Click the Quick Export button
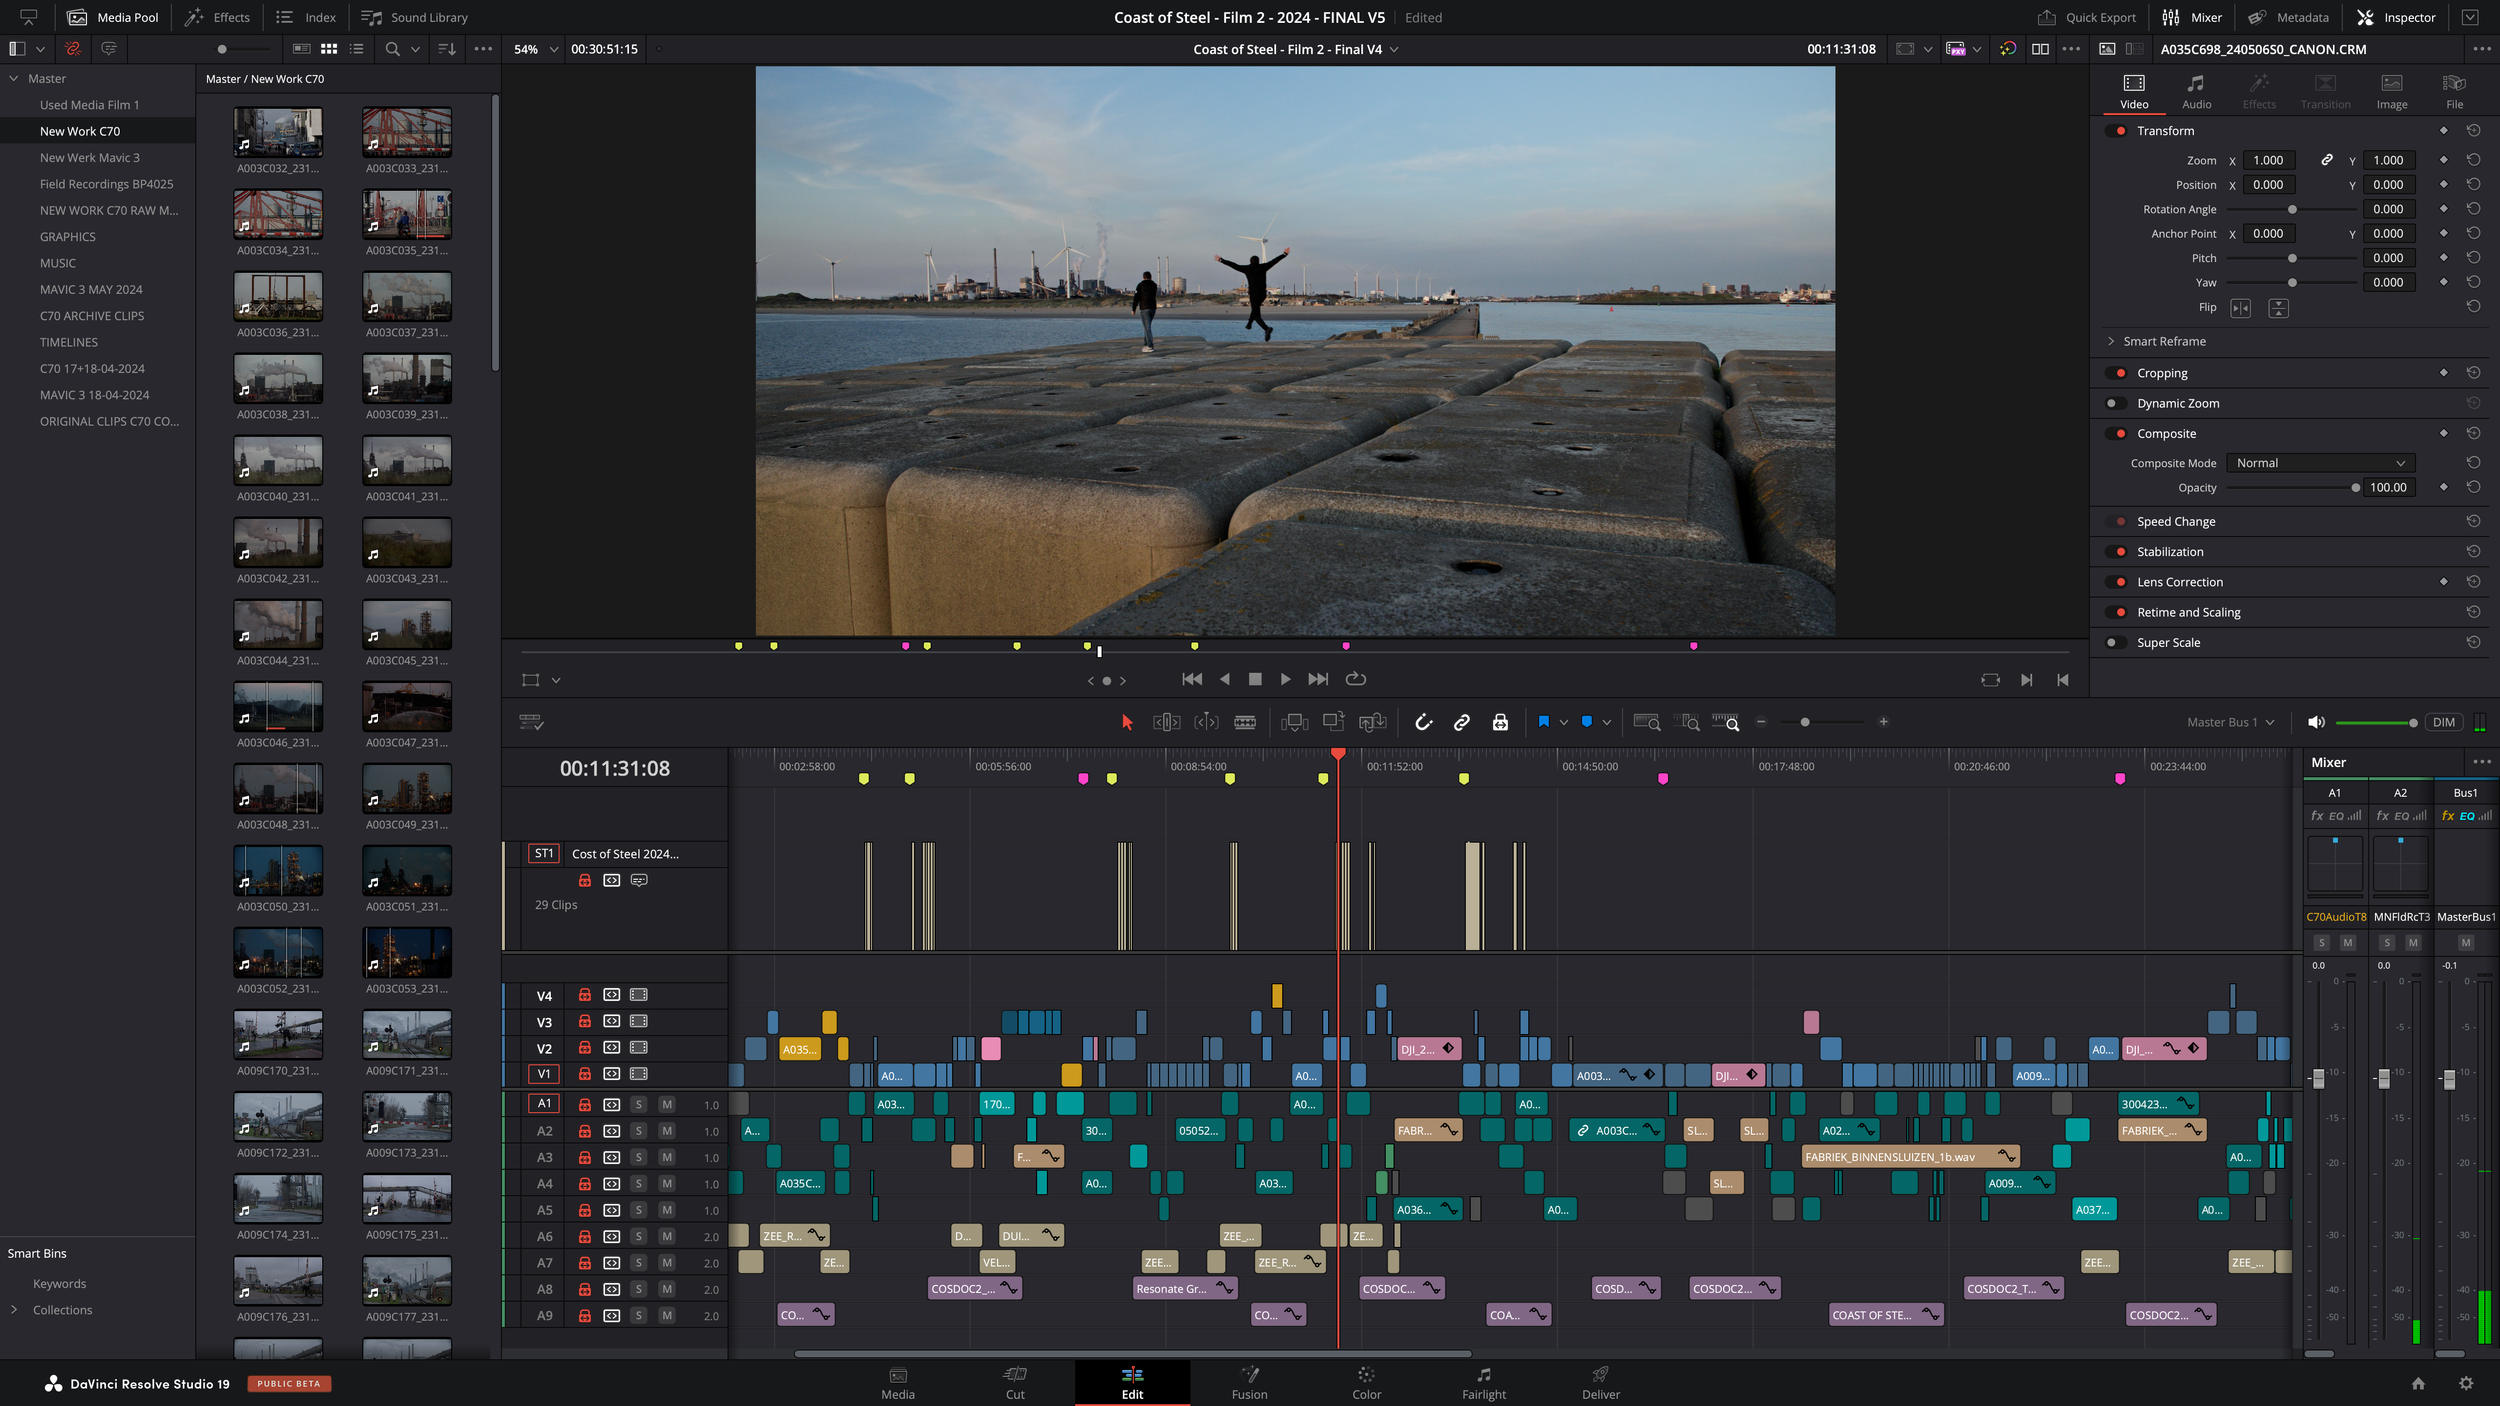The width and height of the screenshot is (2500, 1406). 2086,17
